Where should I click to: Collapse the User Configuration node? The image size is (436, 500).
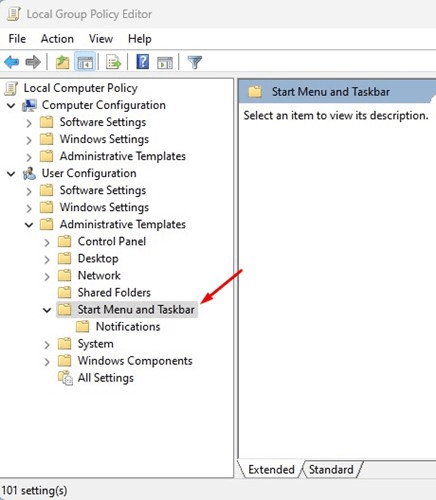[11, 174]
